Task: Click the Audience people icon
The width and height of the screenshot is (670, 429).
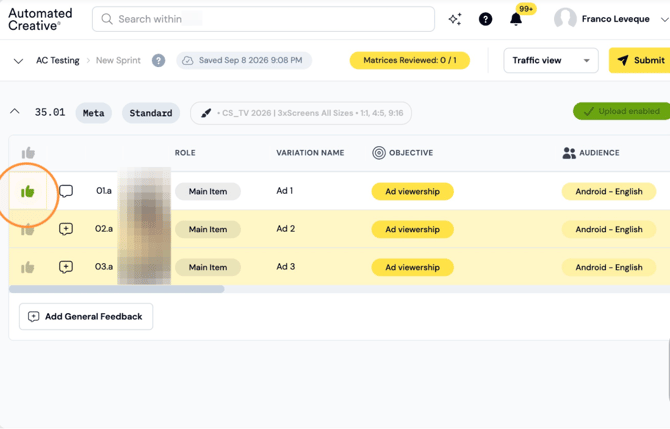Action: pos(569,153)
